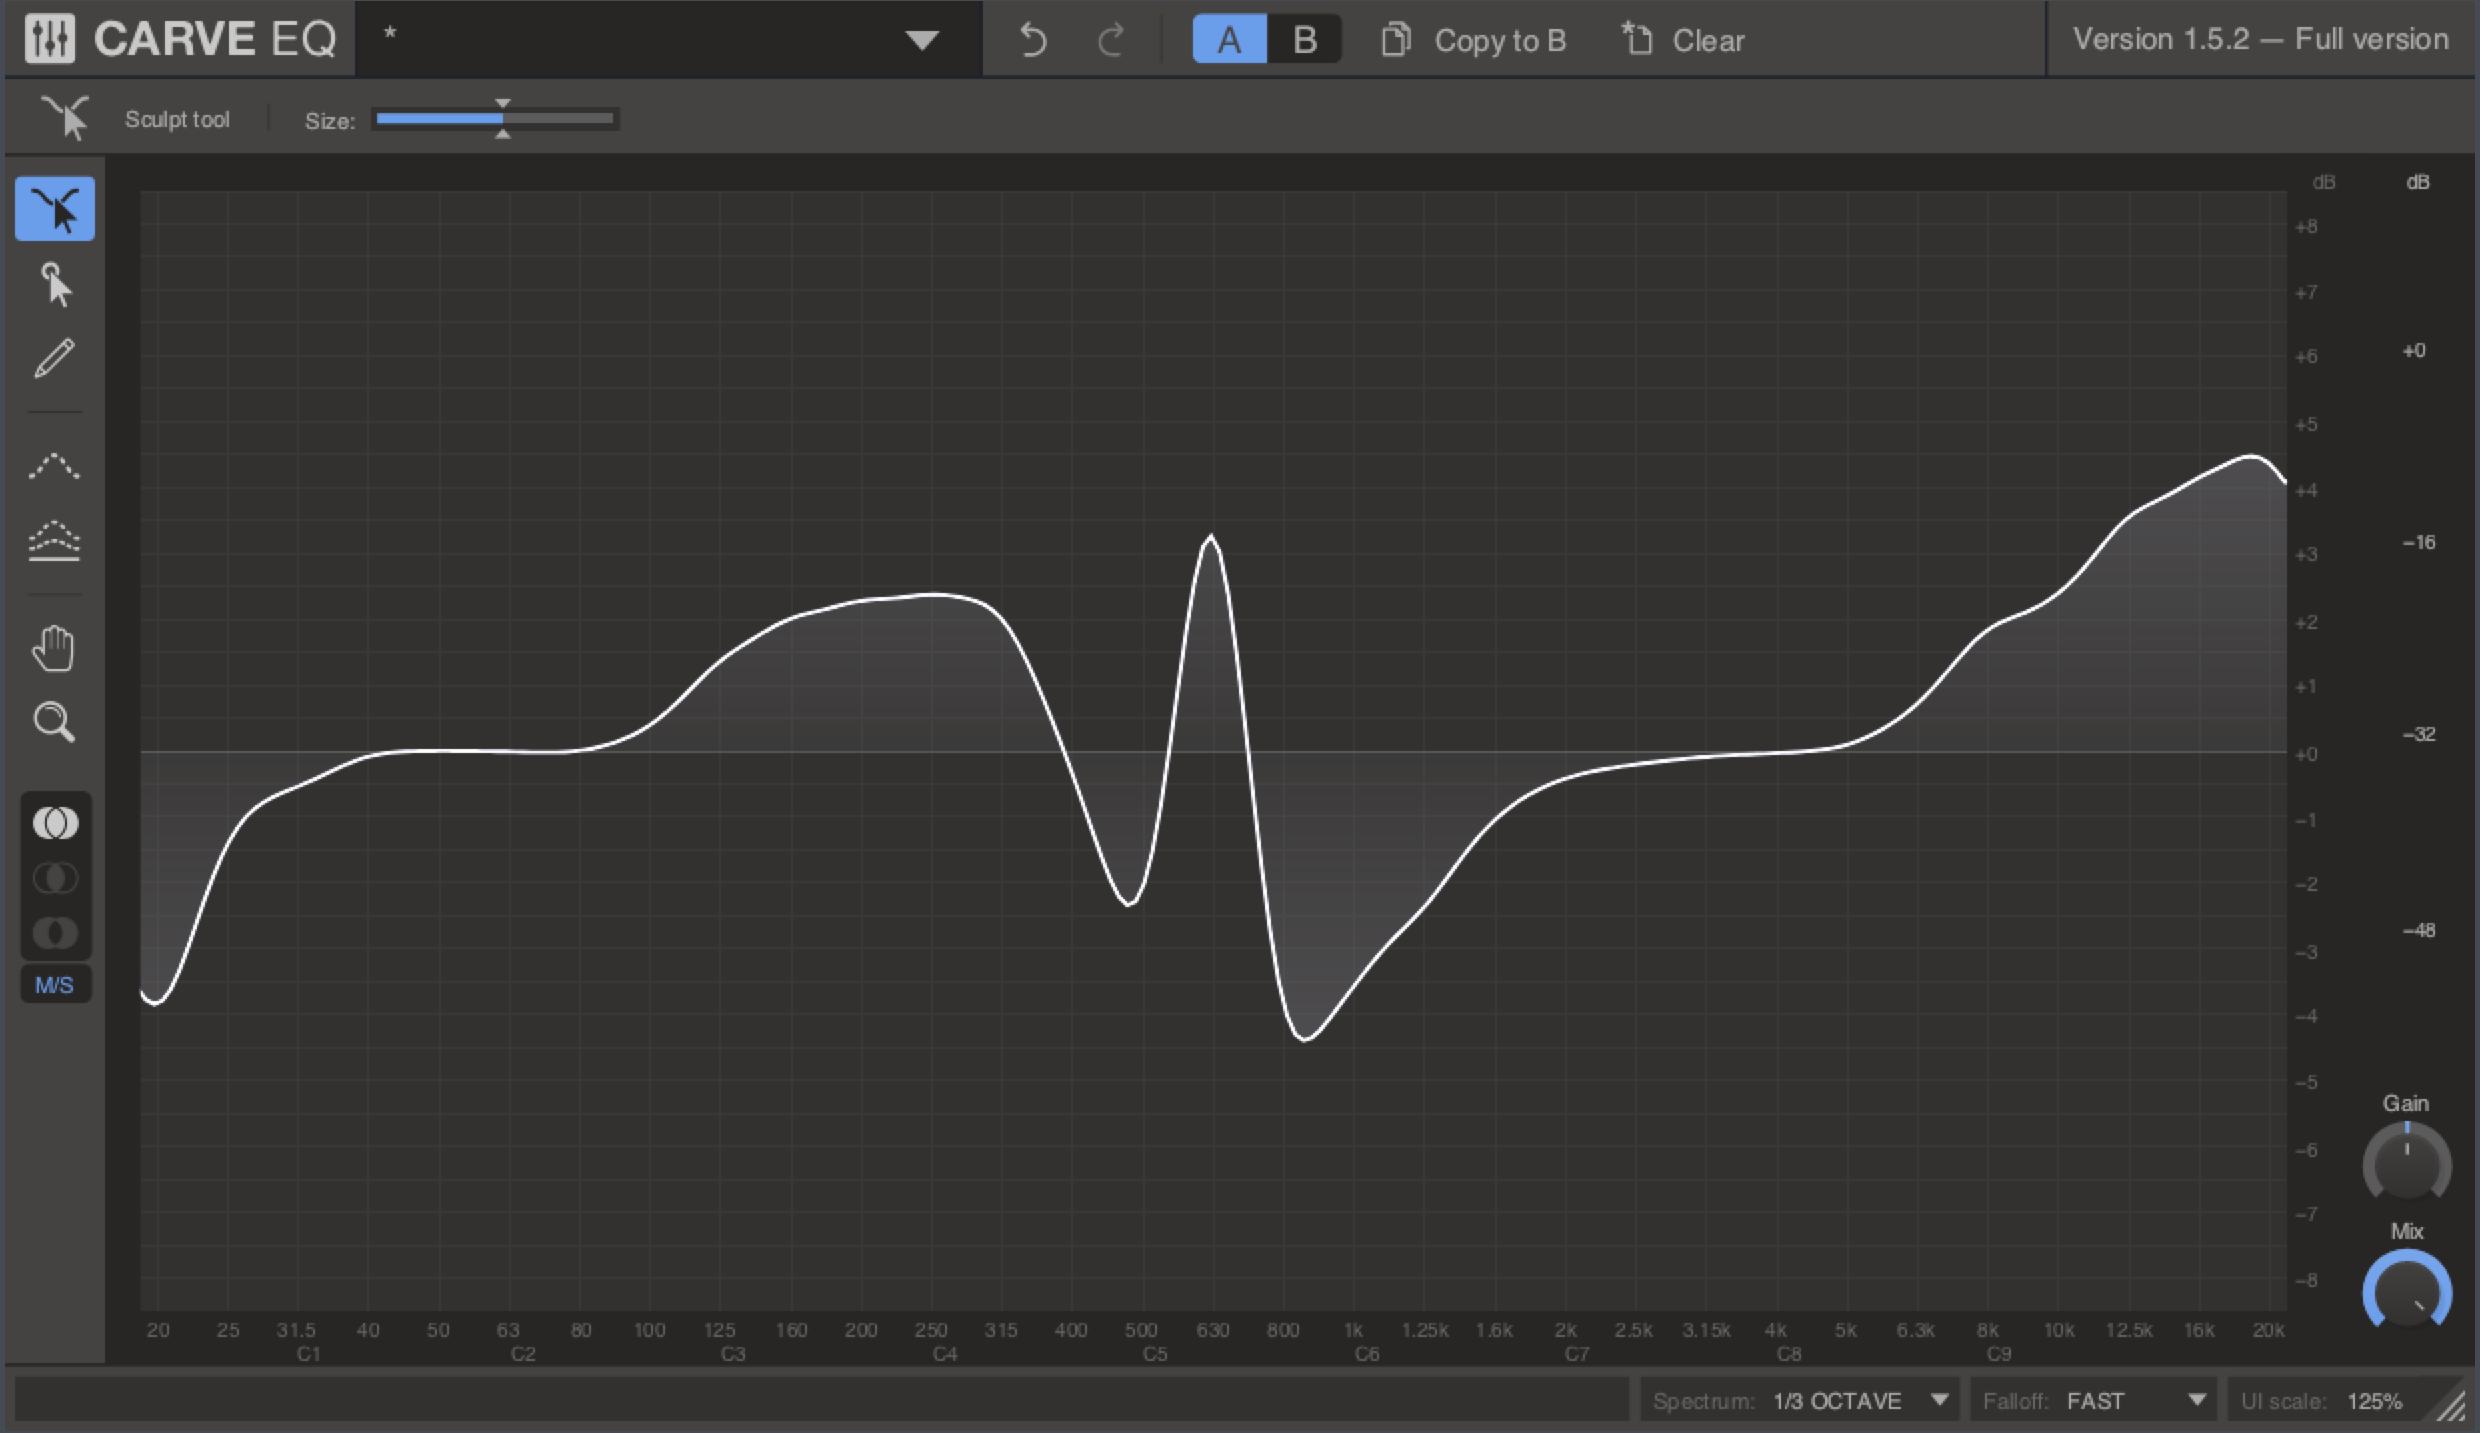Viewport: 2480px width, 1433px height.
Task: Select the point edit cursor tool
Action: [55, 285]
